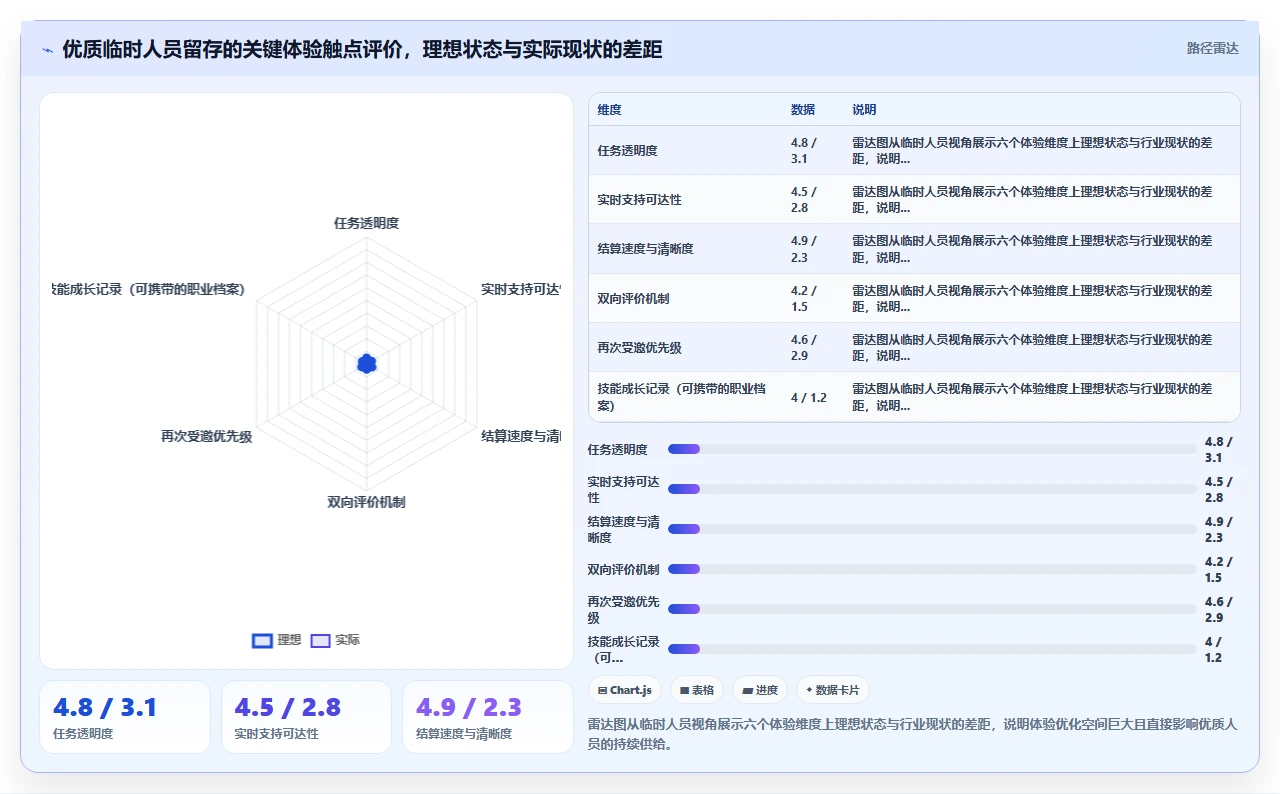Click the 4.8 / 3.1 value in table
Screen dimensions: 1280x794
click(804, 150)
